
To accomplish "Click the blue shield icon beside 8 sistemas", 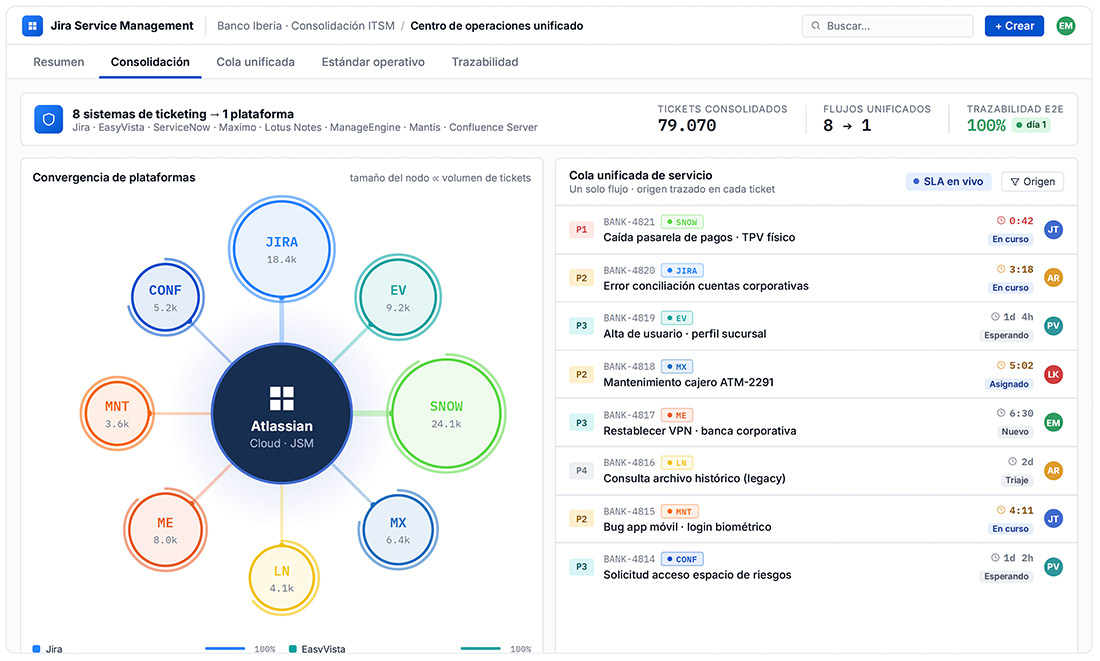I will coord(48,119).
